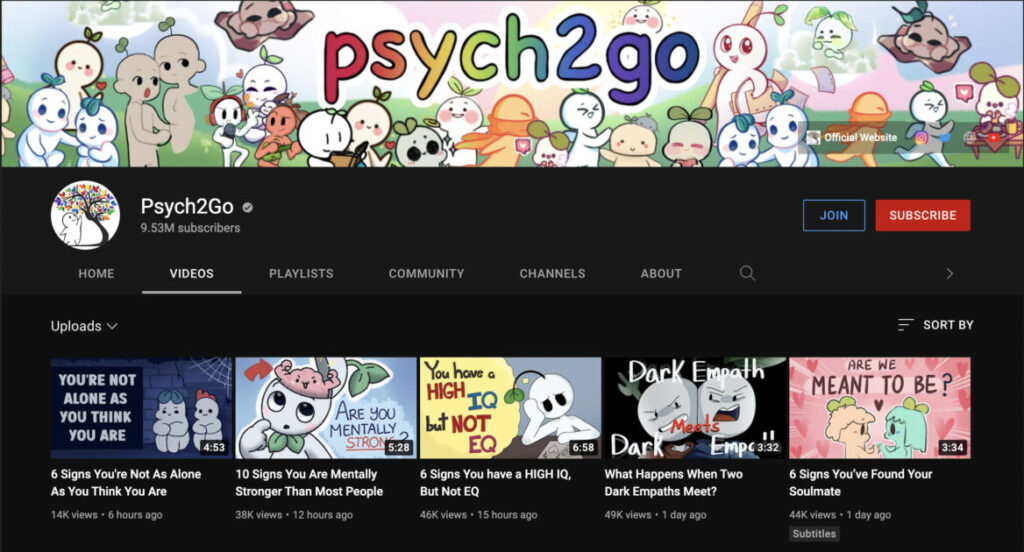
Task: Click the '9.53M subscribers' text
Action: coord(190,228)
